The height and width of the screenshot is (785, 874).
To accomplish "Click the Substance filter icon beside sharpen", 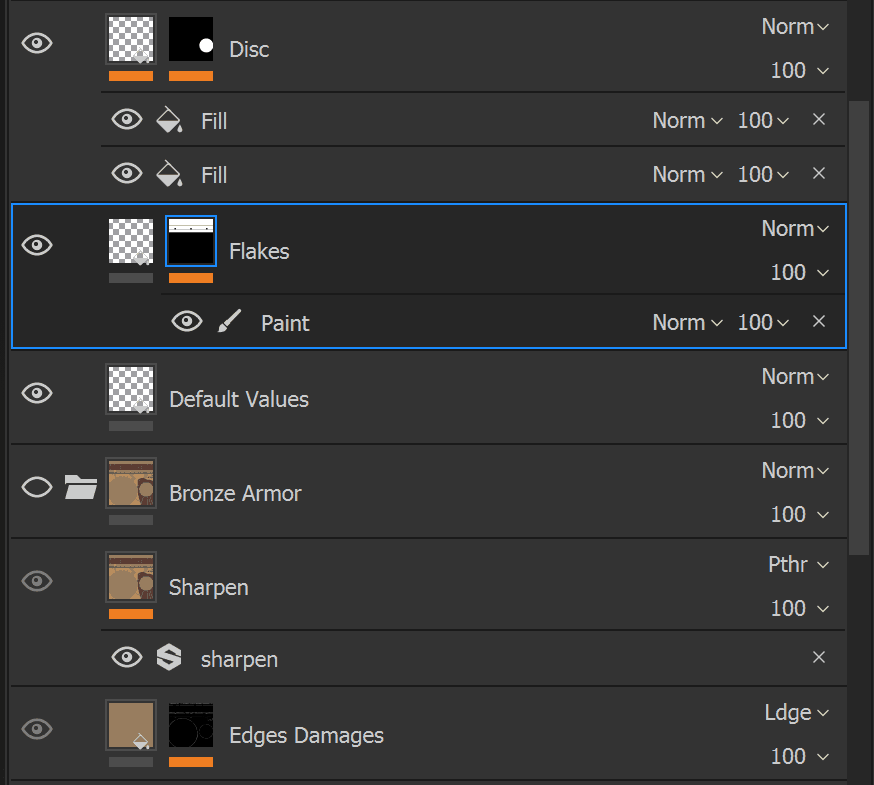I will coord(169,657).
